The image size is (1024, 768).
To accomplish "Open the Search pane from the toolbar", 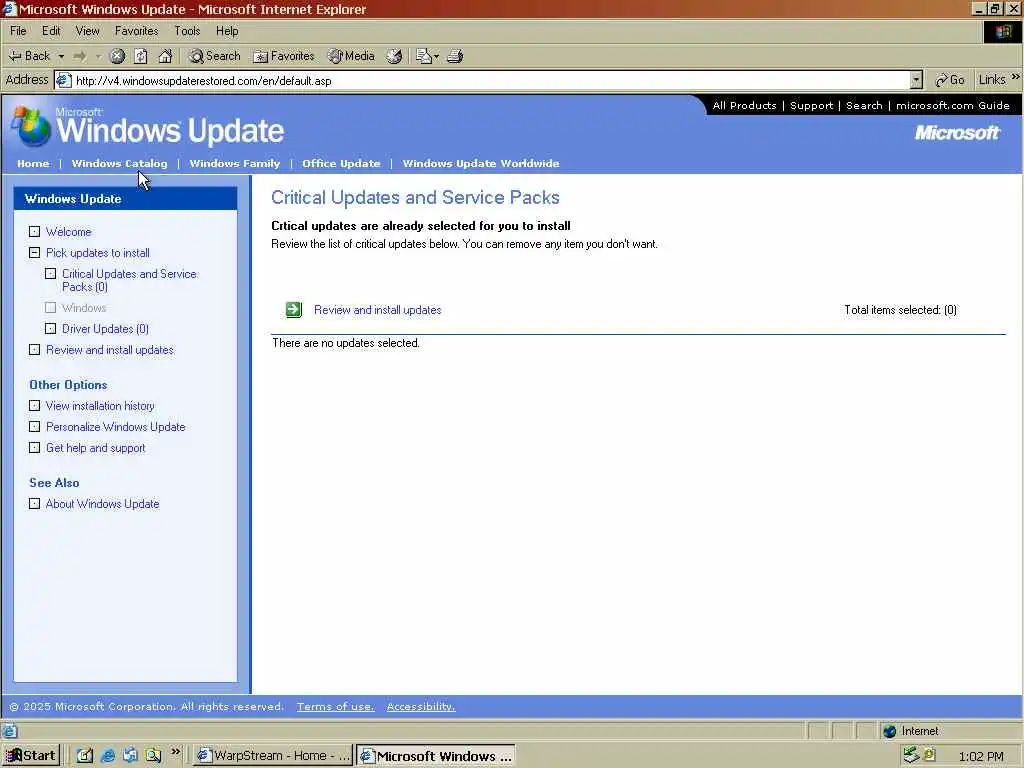I will (215, 56).
